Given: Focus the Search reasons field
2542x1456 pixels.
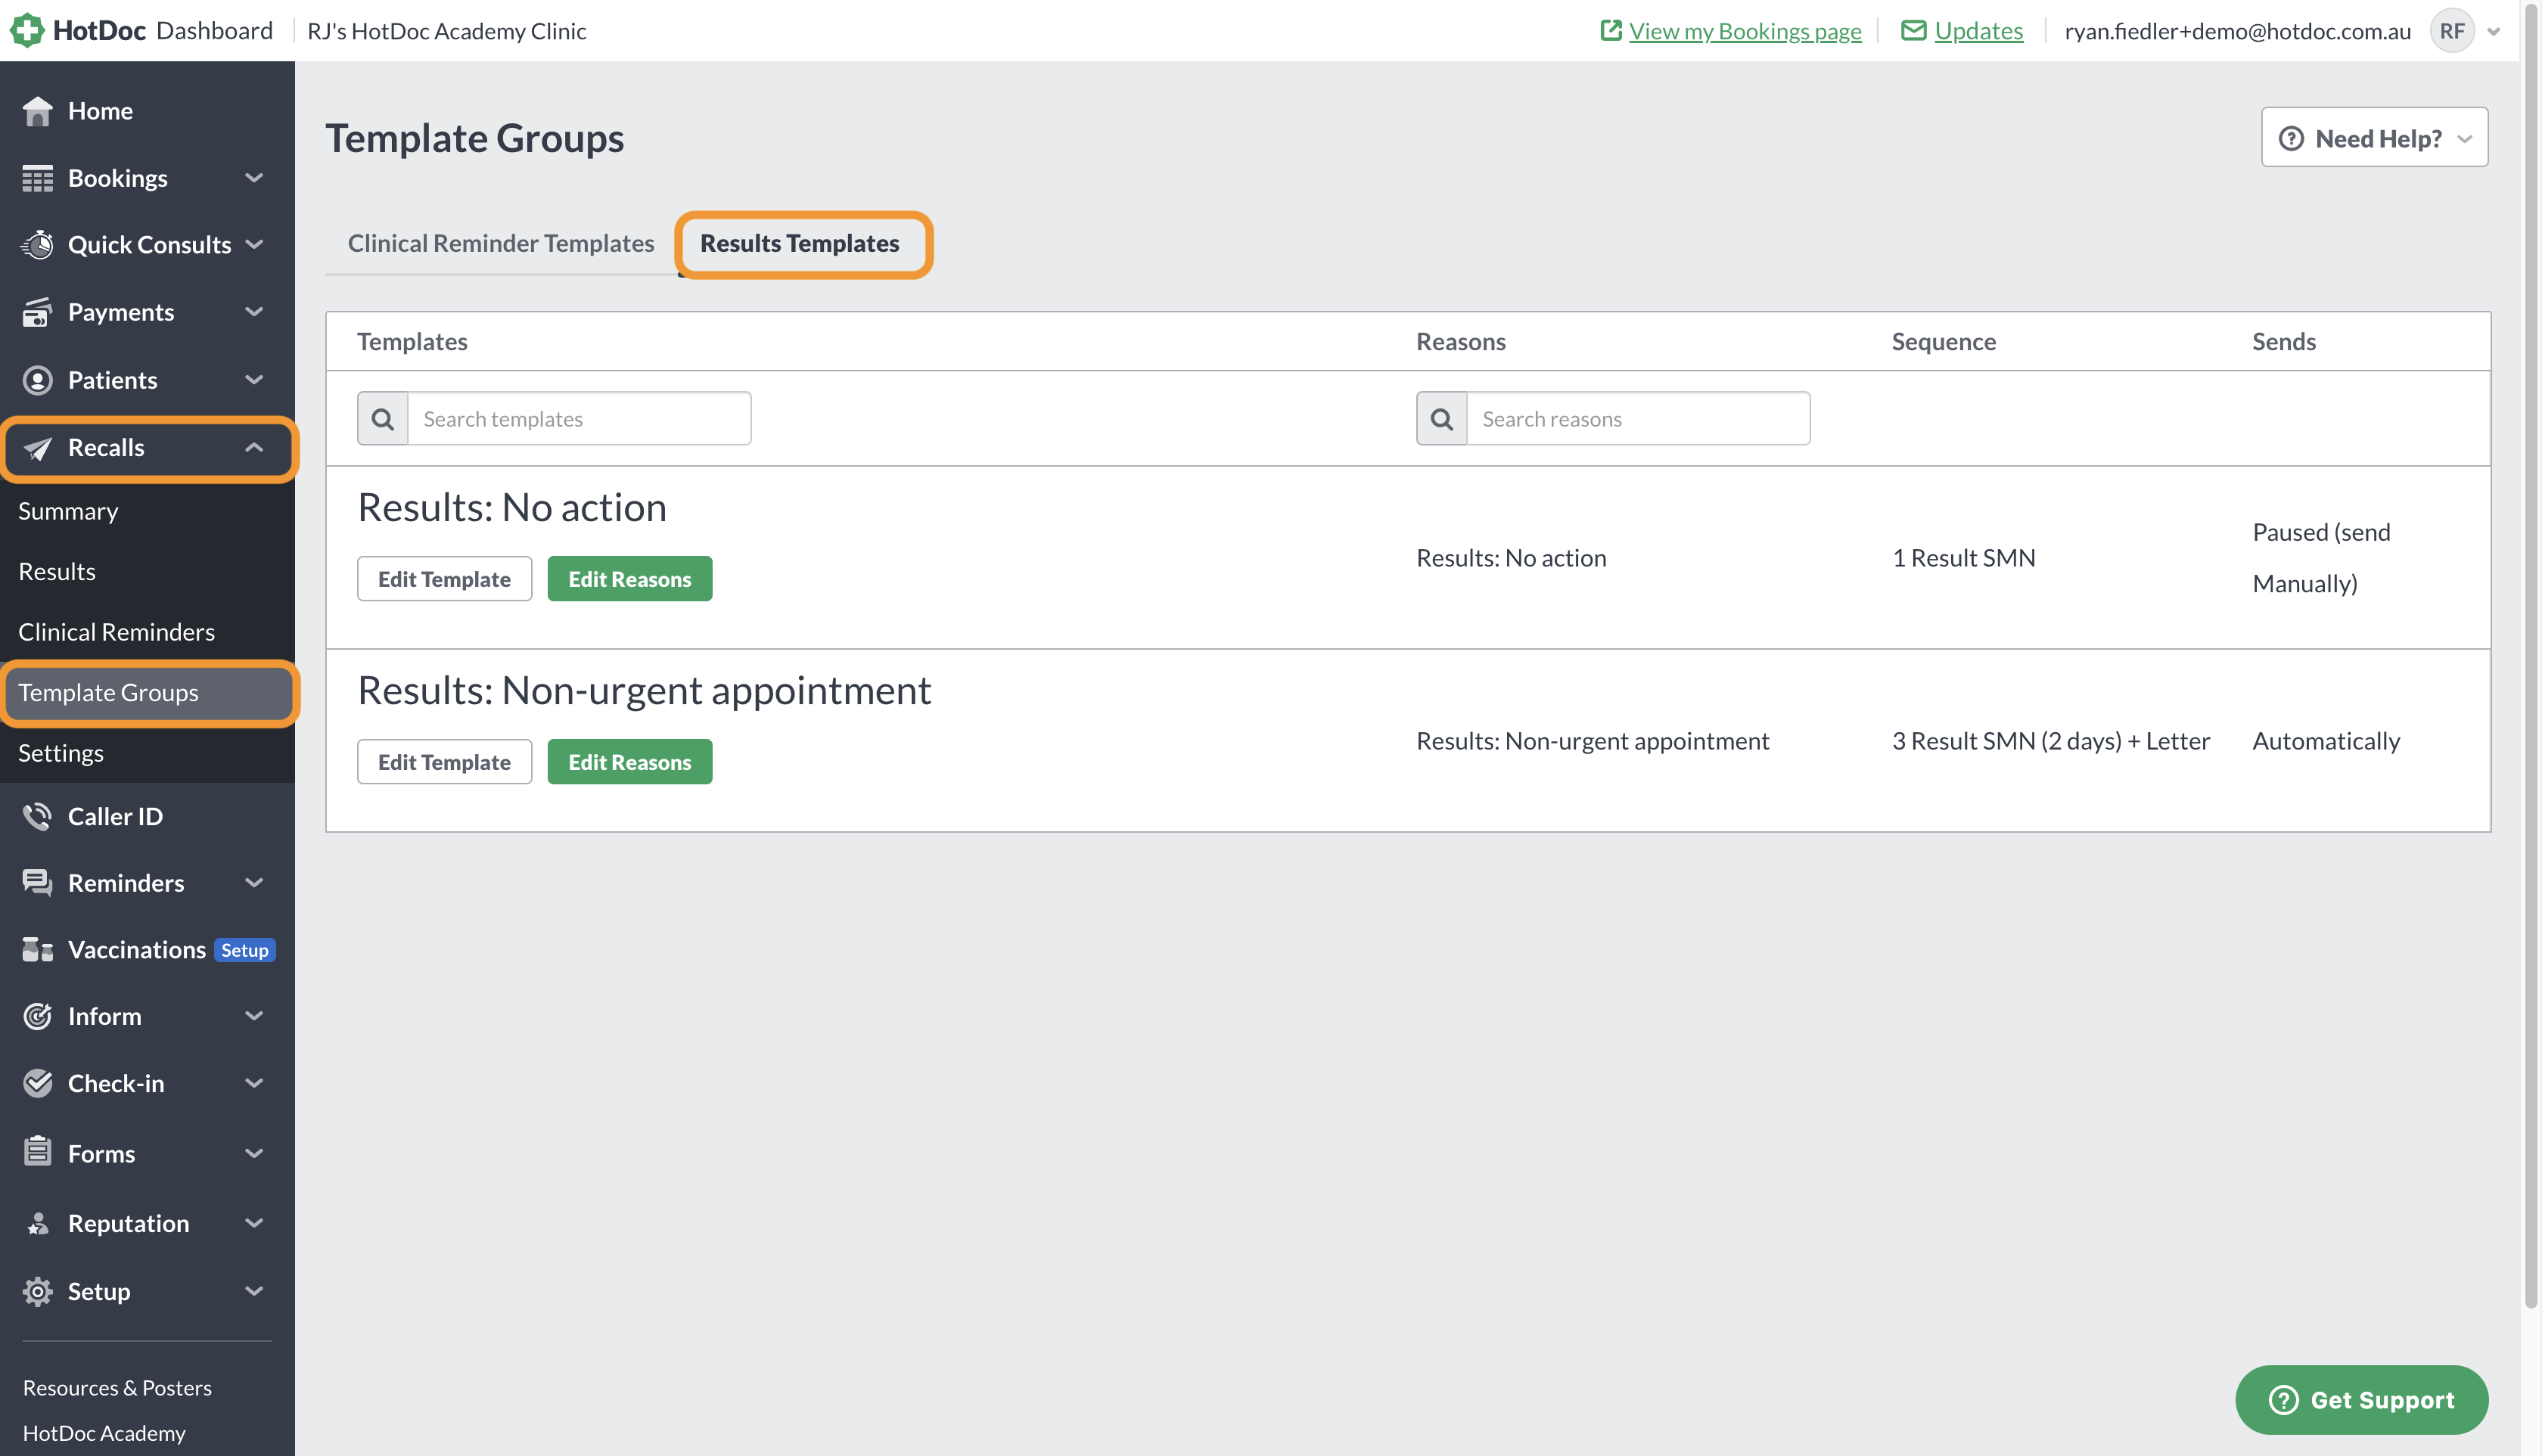Looking at the screenshot, I should click(1638, 419).
